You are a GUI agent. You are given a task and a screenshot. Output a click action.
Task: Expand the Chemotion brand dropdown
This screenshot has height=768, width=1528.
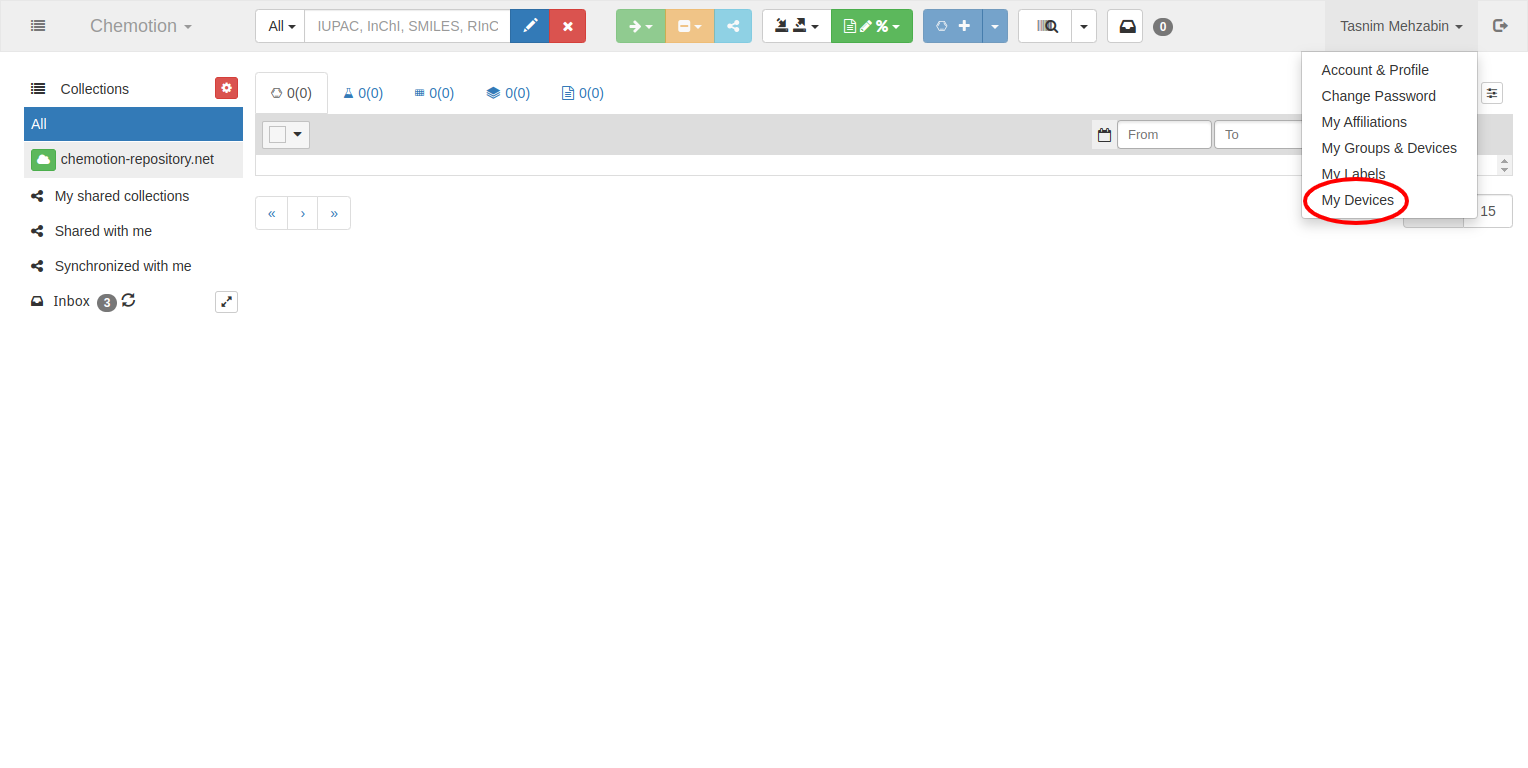point(140,26)
